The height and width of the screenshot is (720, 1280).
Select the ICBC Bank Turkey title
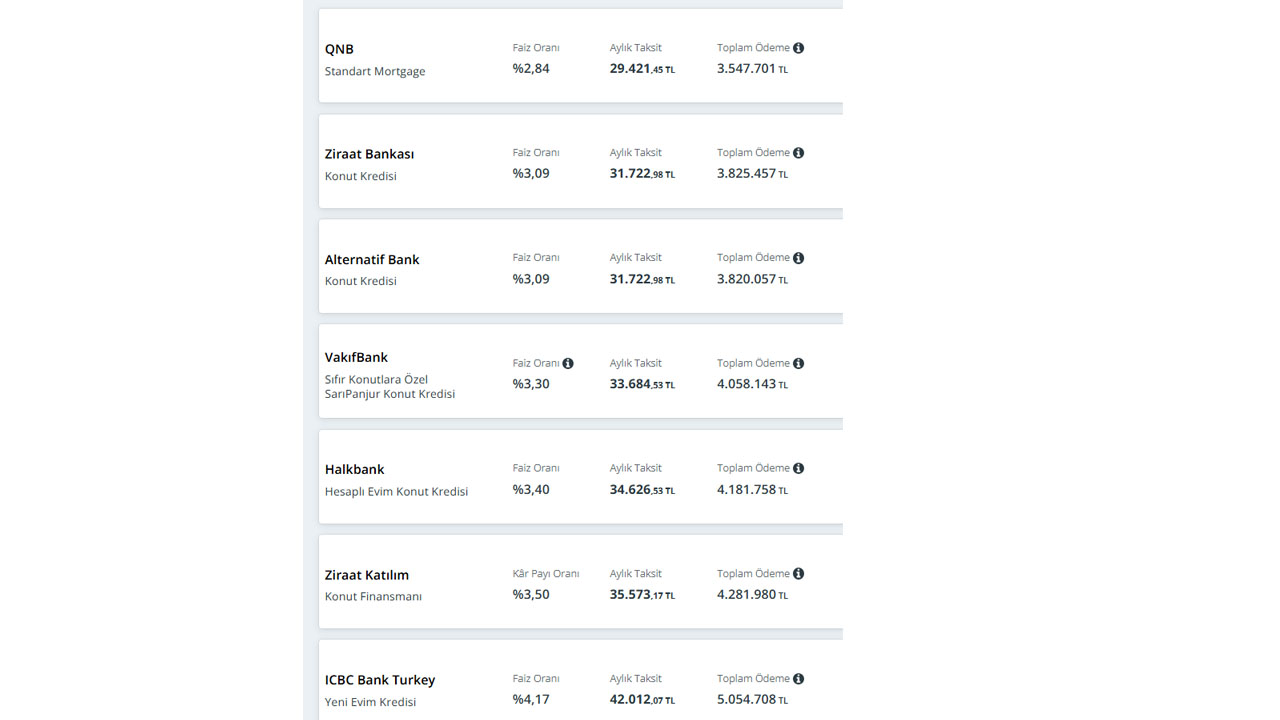(x=380, y=680)
